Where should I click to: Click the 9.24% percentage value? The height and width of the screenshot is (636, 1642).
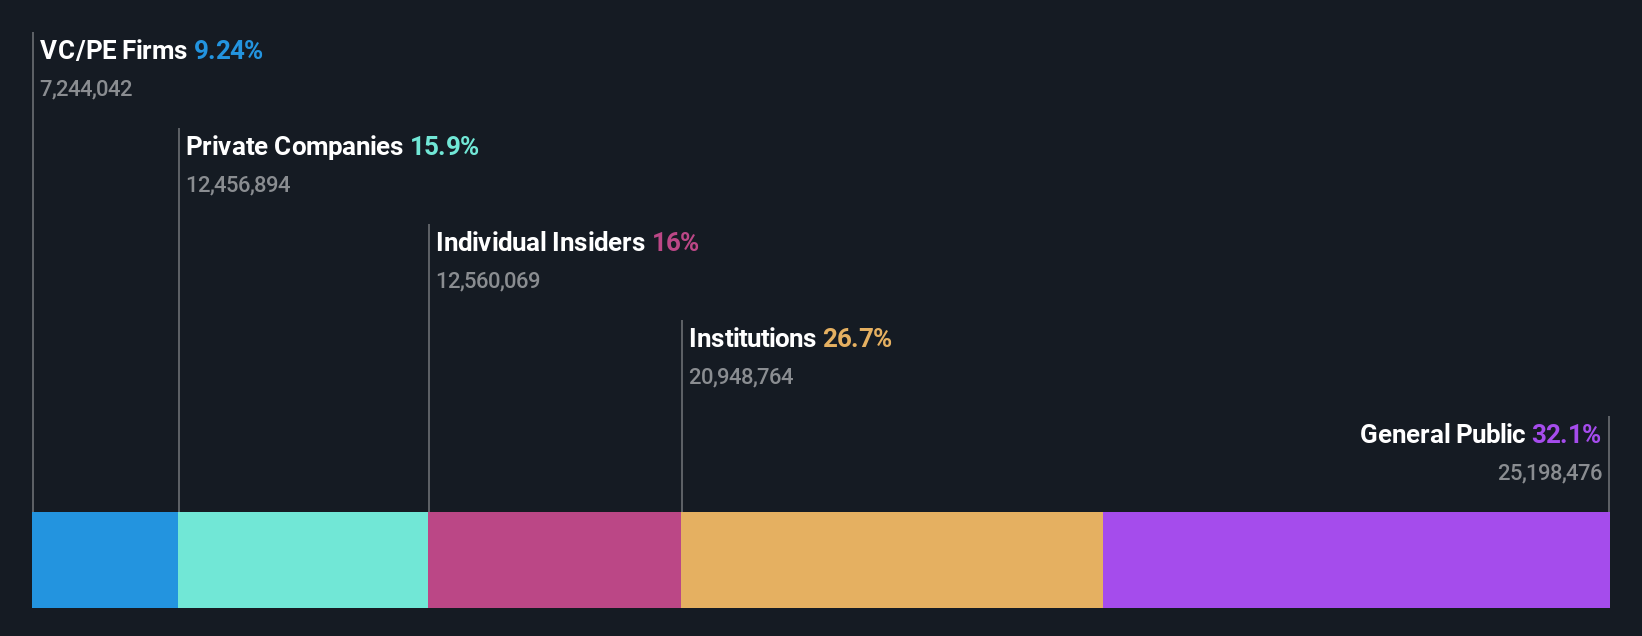pos(228,50)
